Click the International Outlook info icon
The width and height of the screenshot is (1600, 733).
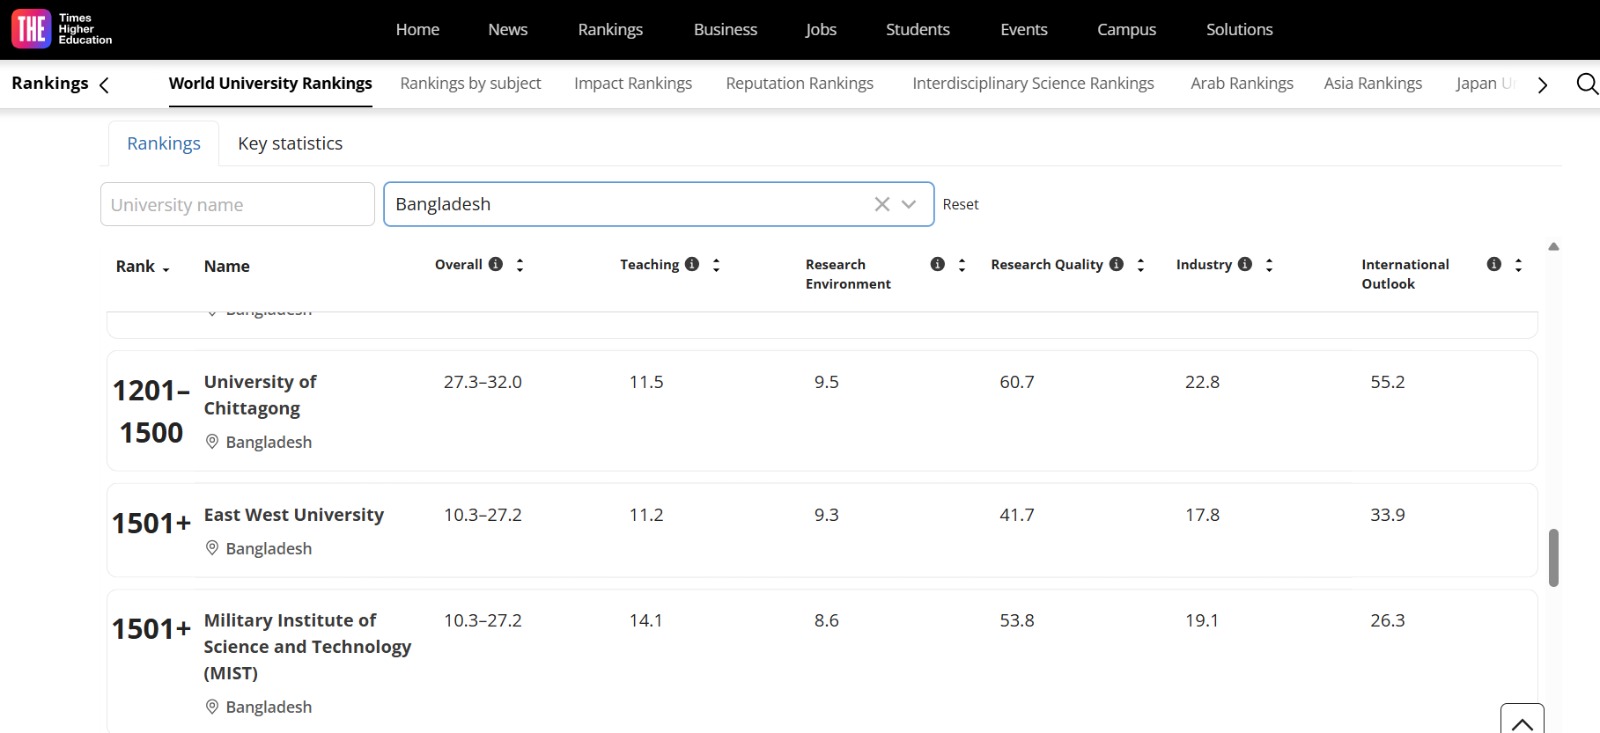pyautogui.click(x=1494, y=264)
